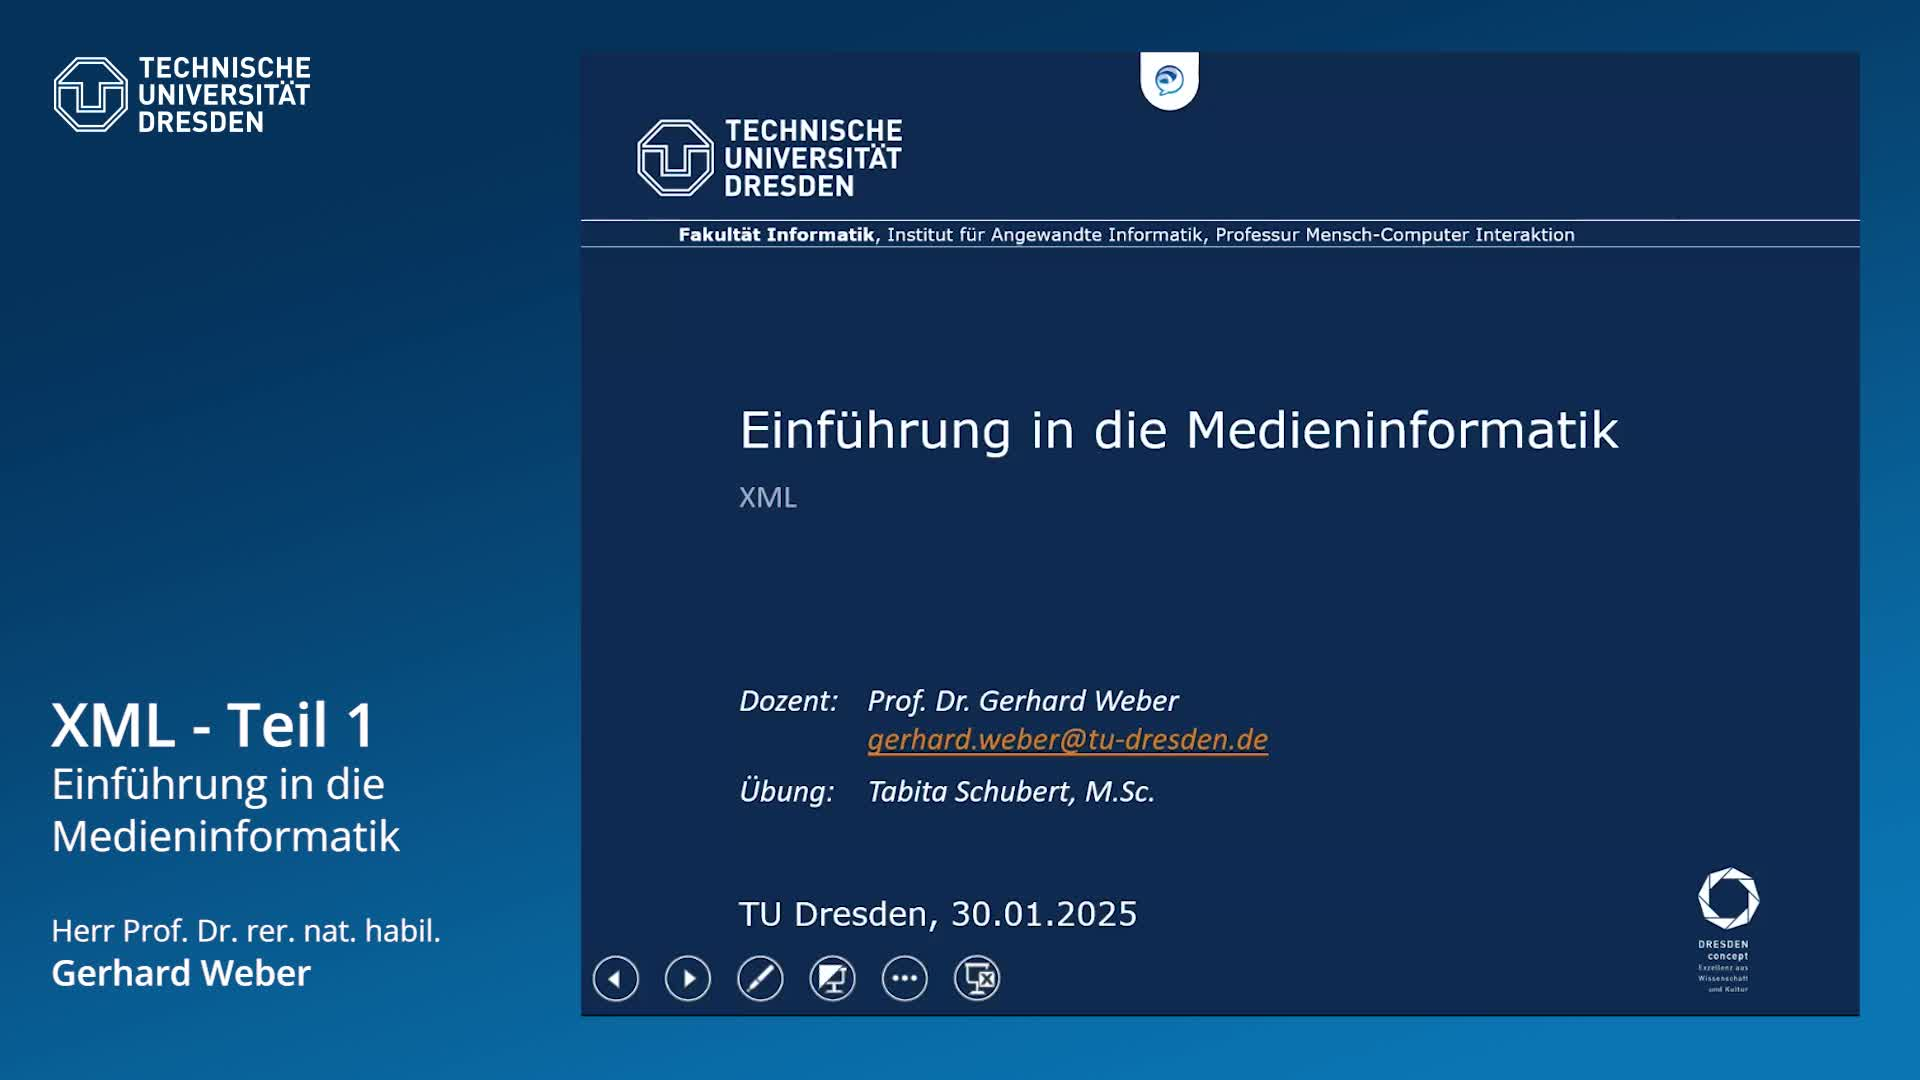
Task: Click the title Einführung in die Medieninformatik
Action: (x=1180, y=430)
